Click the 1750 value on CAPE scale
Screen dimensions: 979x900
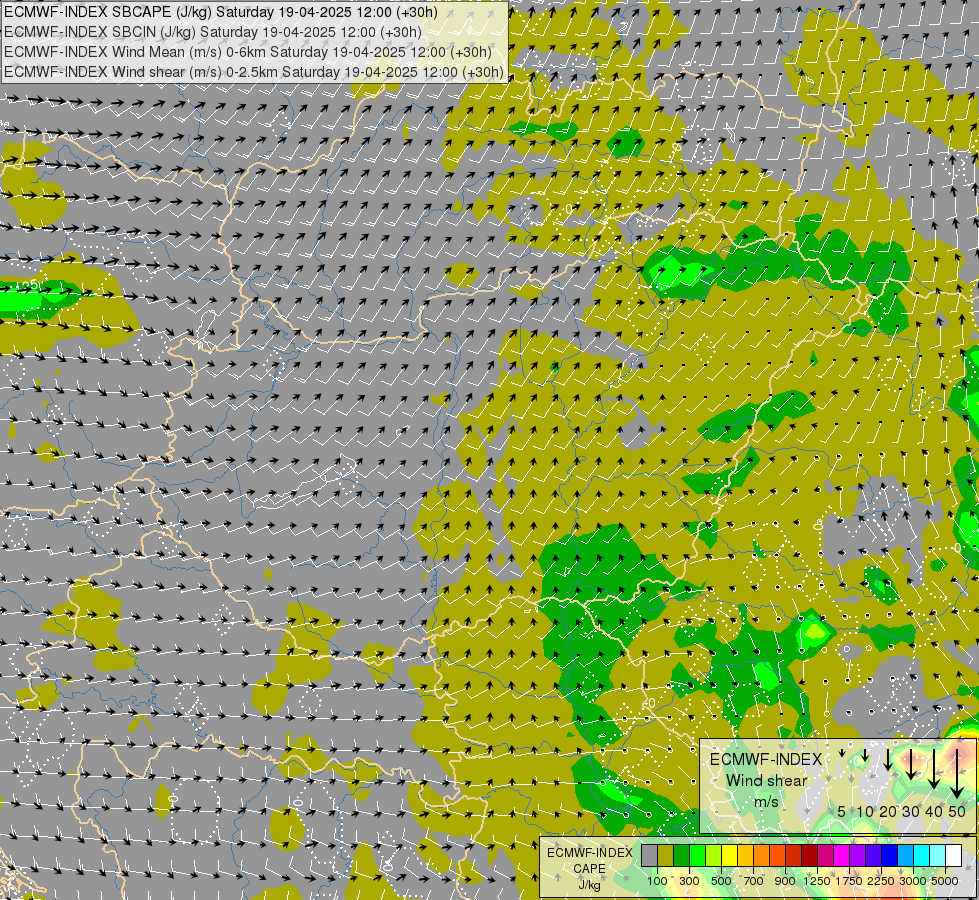click(x=849, y=881)
